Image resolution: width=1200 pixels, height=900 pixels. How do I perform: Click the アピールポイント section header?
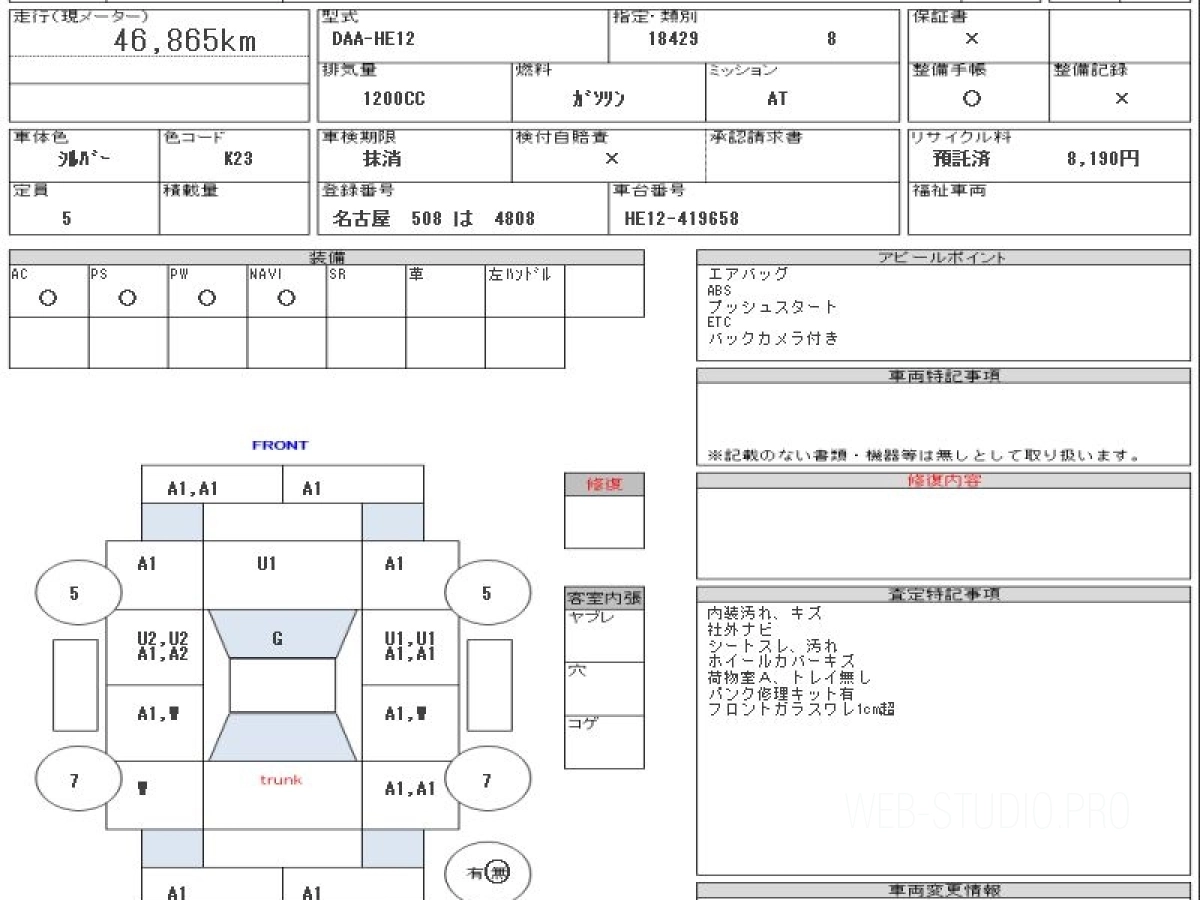click(x=942, y=257)
